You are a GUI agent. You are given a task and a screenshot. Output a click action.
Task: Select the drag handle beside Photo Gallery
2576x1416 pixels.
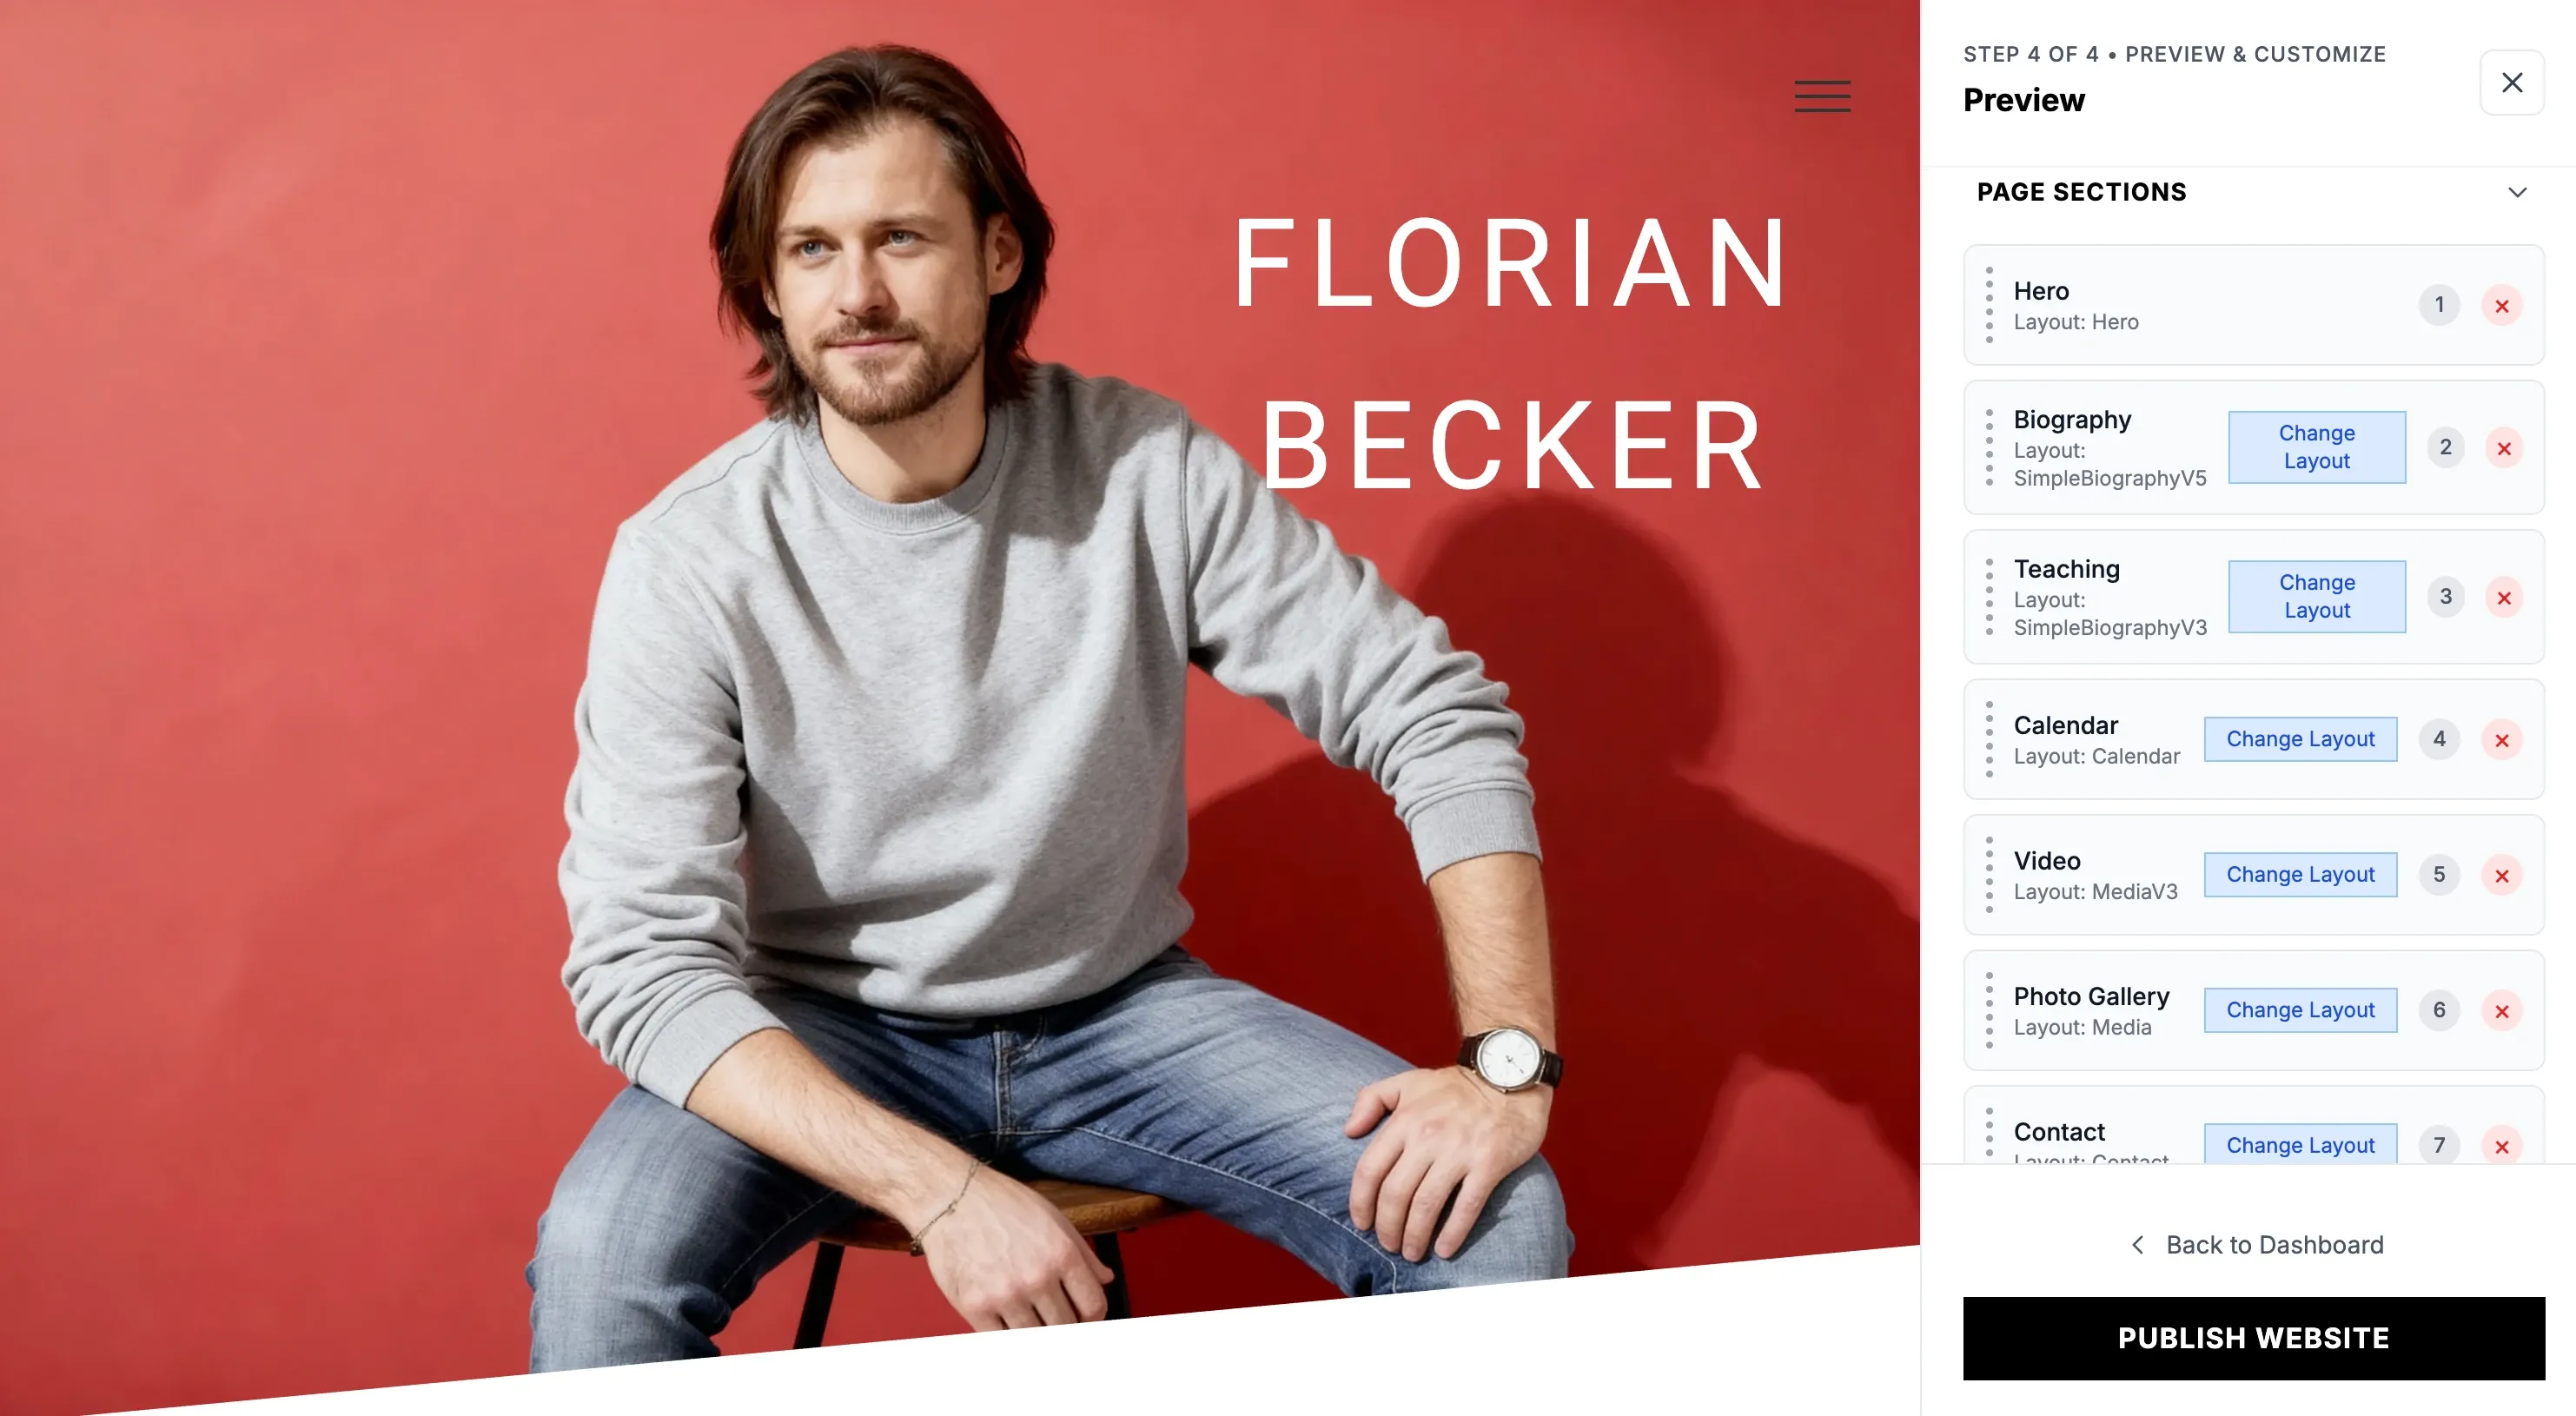coord(1990,1010)
